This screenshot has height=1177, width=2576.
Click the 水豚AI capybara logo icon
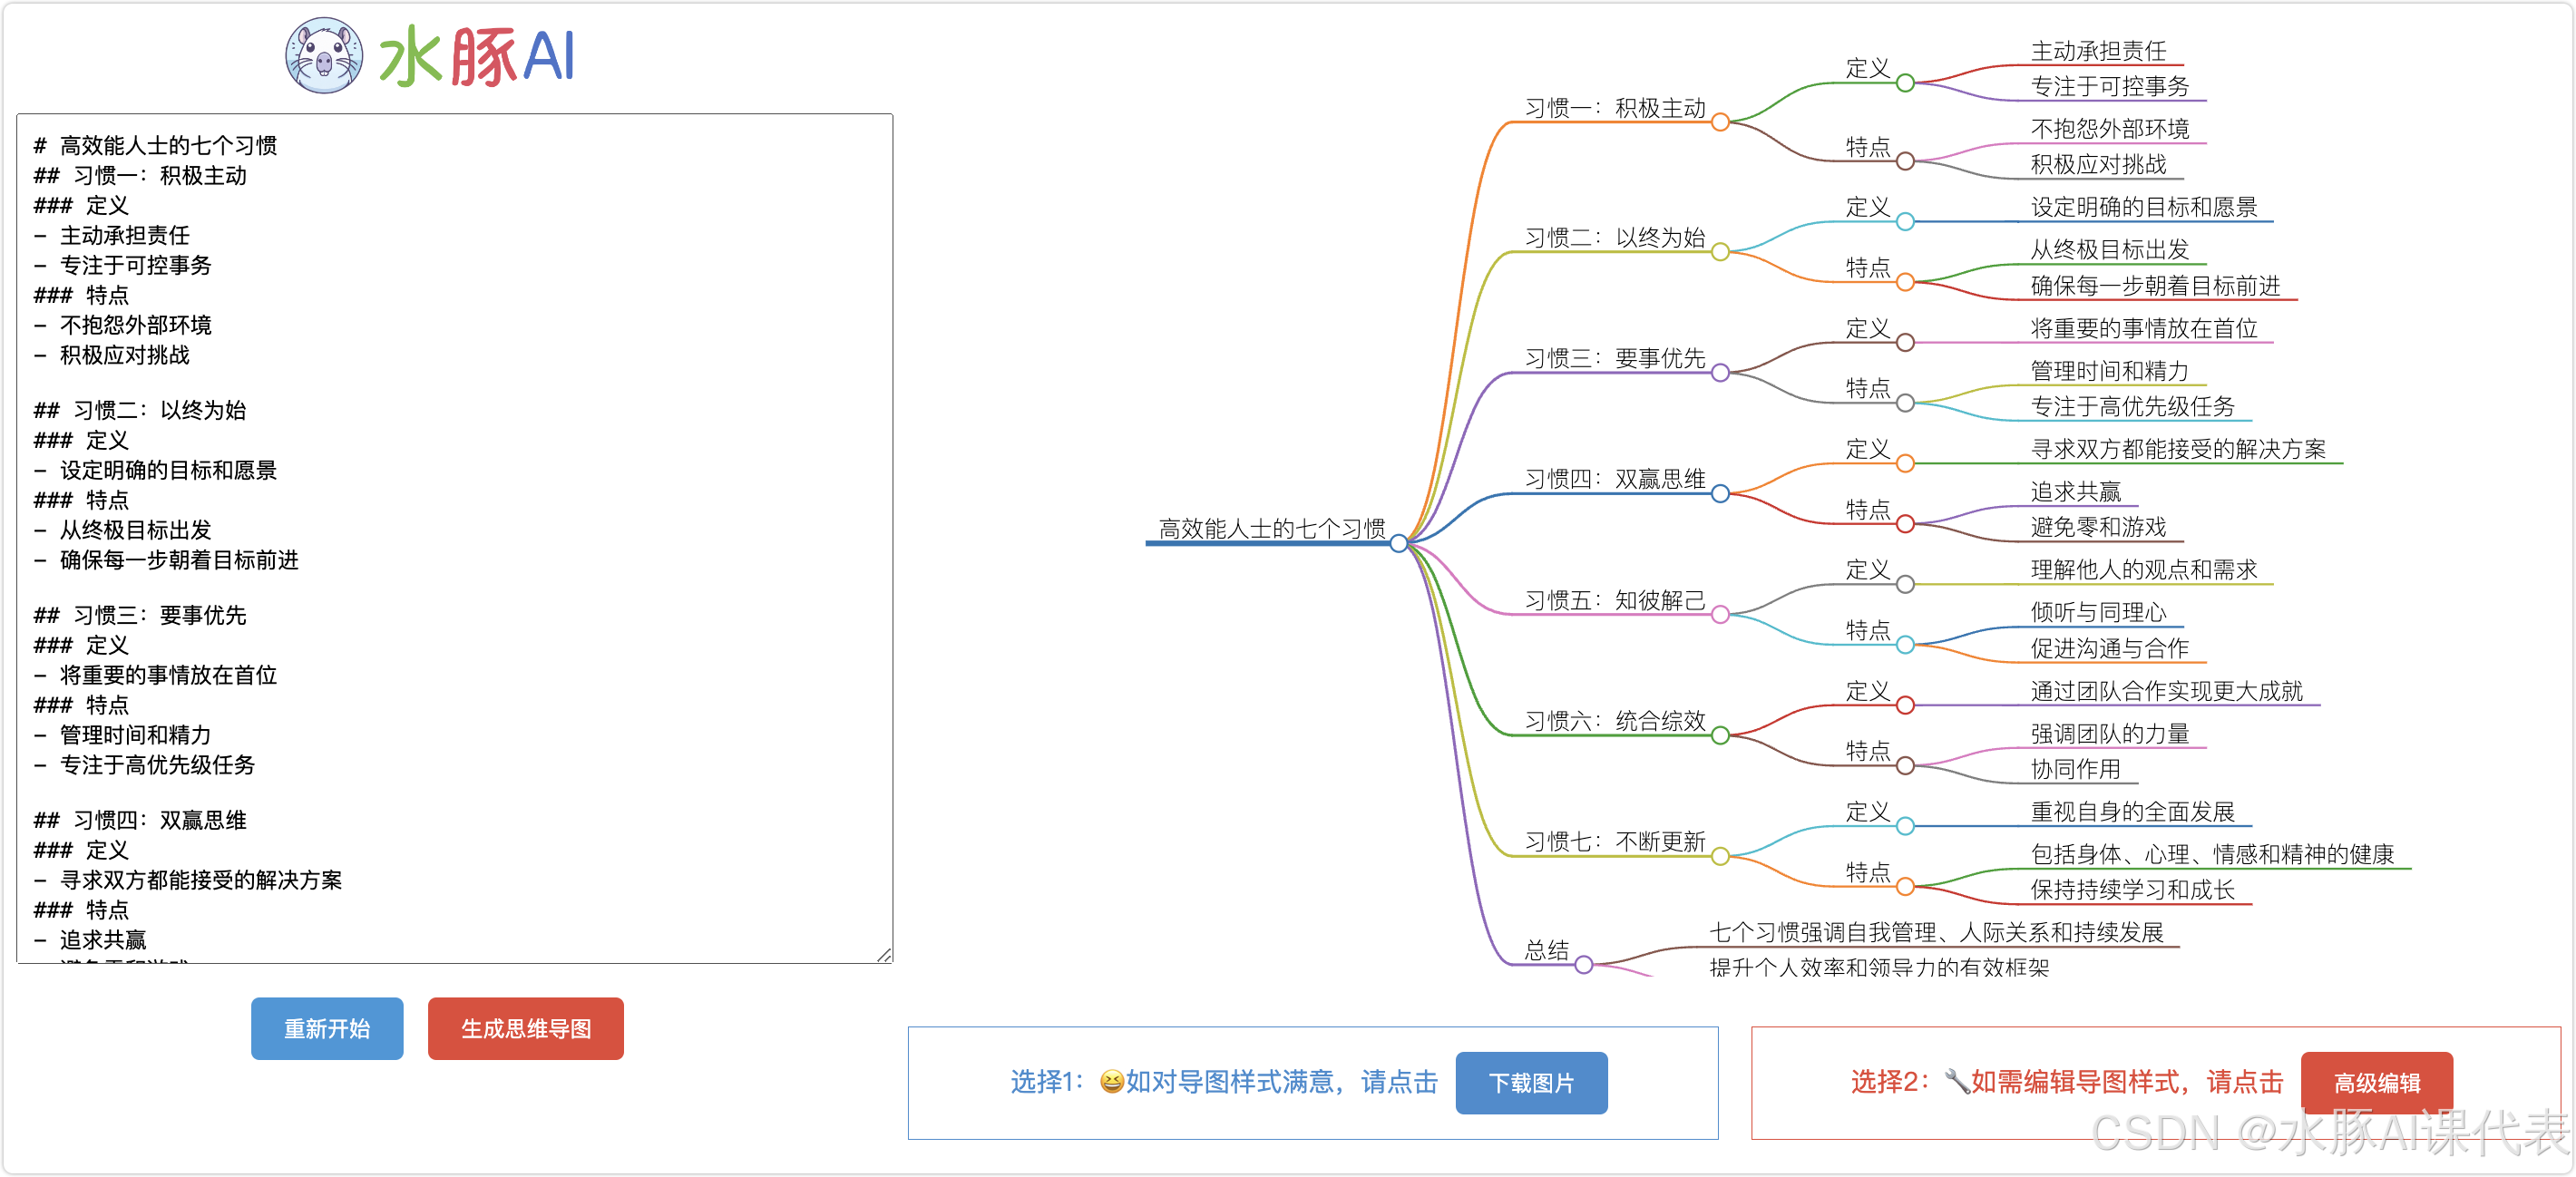pyautogui.click(x=324, y=56)
